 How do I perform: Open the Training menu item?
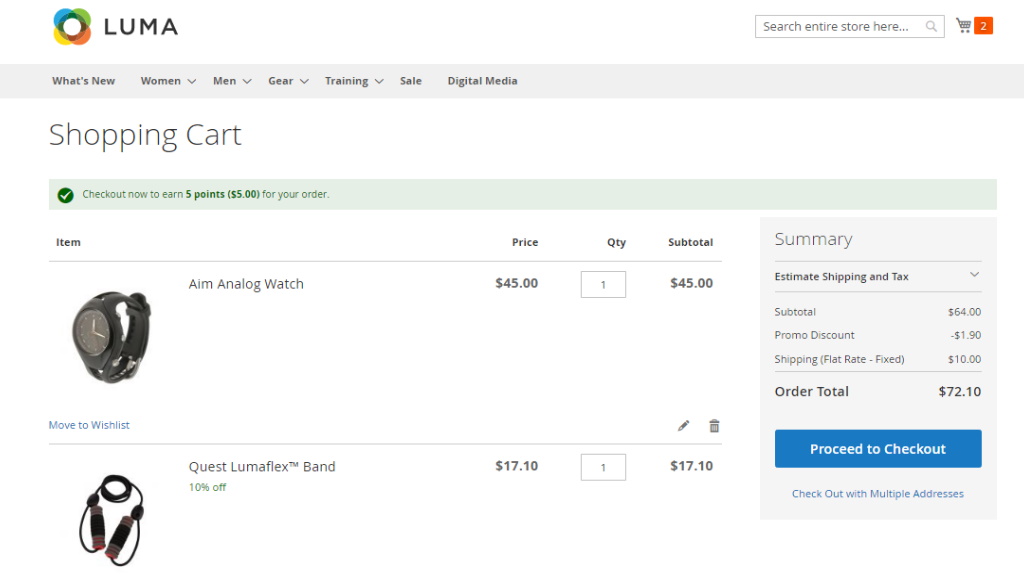click(347, 81)
